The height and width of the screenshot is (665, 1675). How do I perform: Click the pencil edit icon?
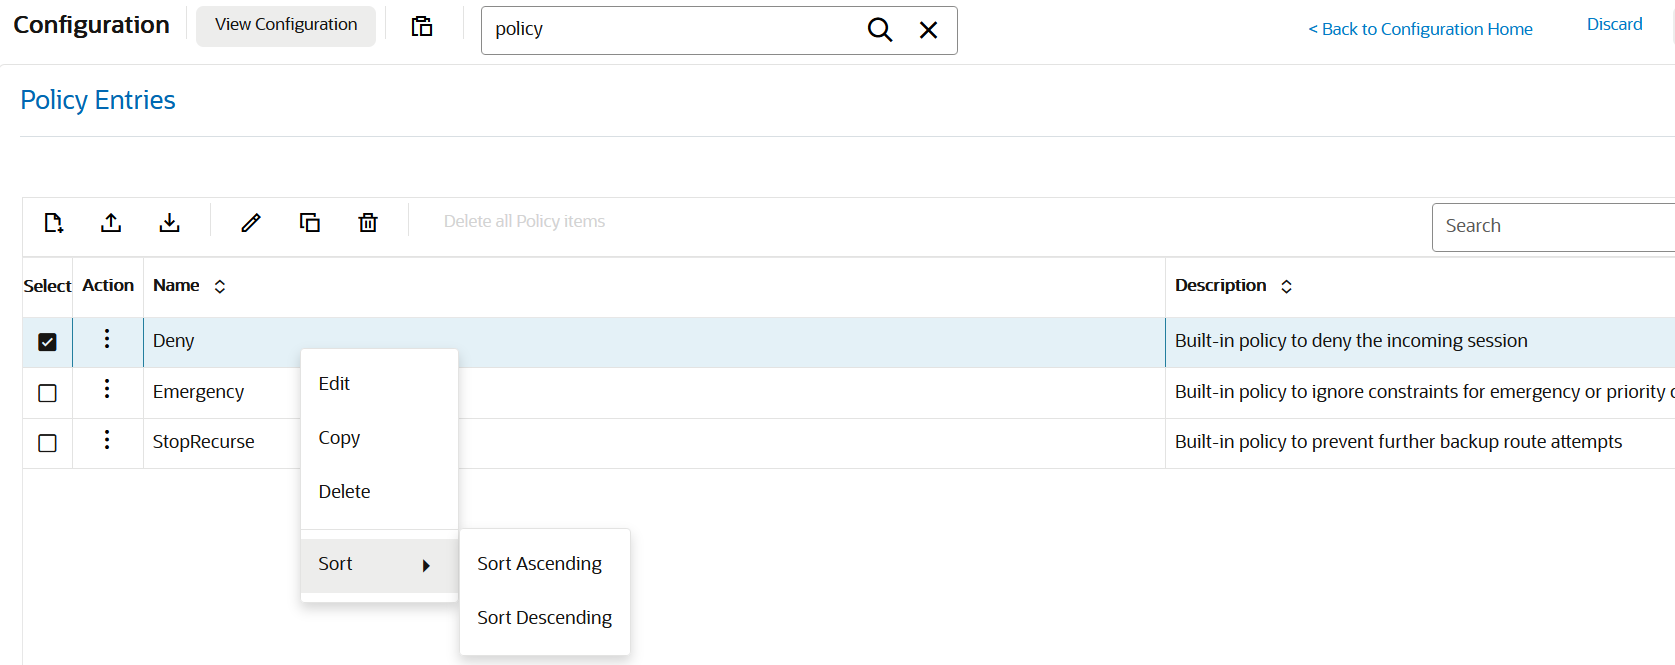coord(251,222)
